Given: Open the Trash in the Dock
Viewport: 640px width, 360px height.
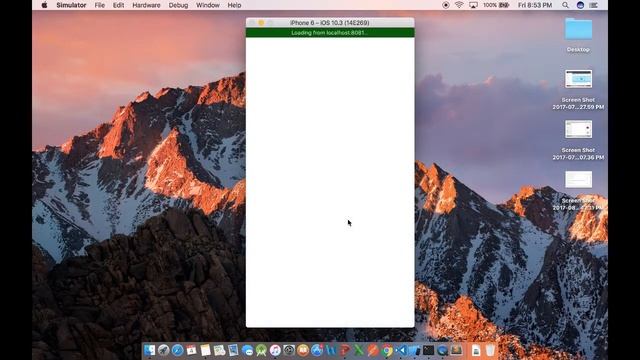Looking at the screenshot, I should pyautogui.click(x=490, y=350).
